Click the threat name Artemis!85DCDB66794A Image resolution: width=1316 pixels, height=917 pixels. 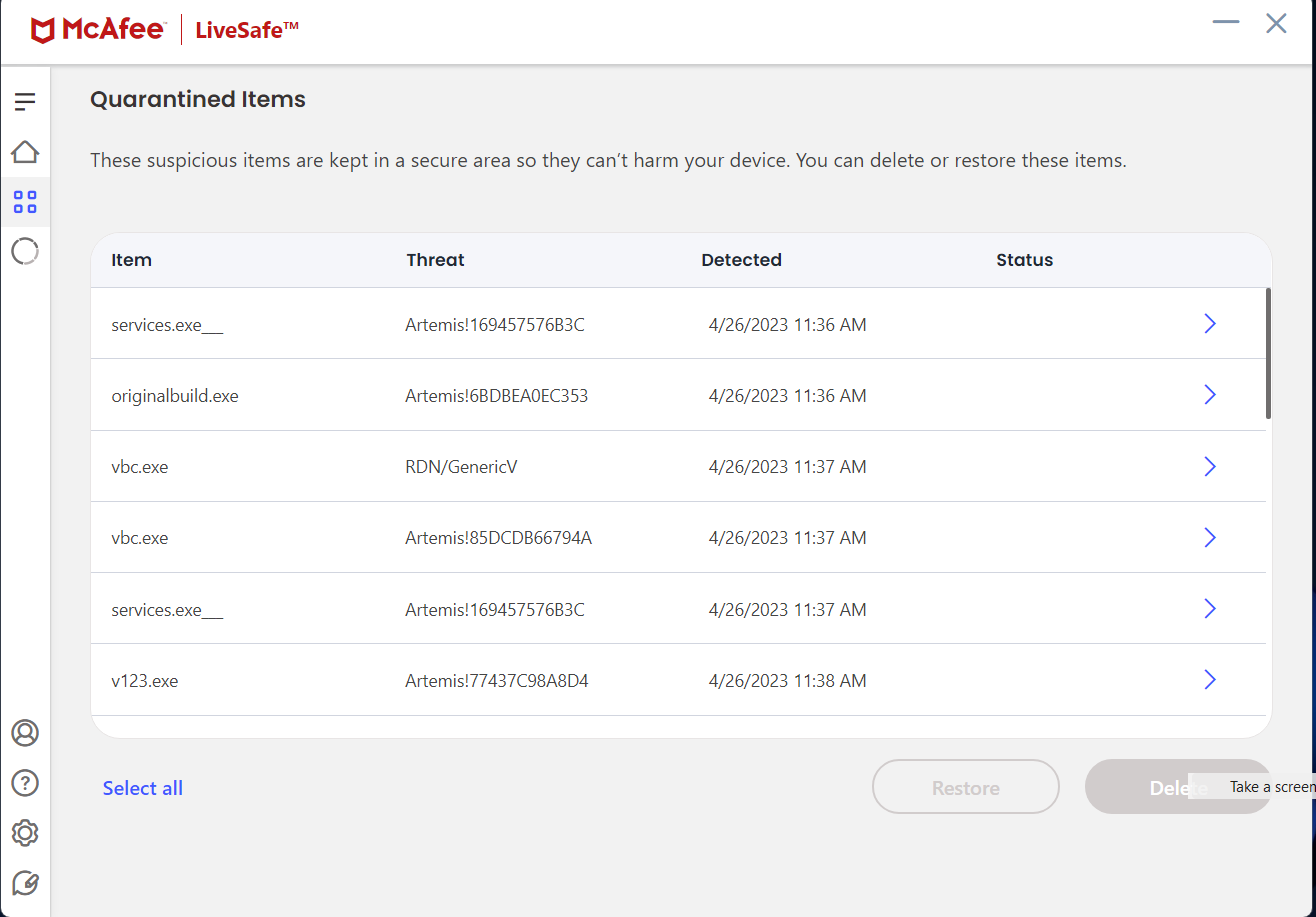tap(498, 538)
